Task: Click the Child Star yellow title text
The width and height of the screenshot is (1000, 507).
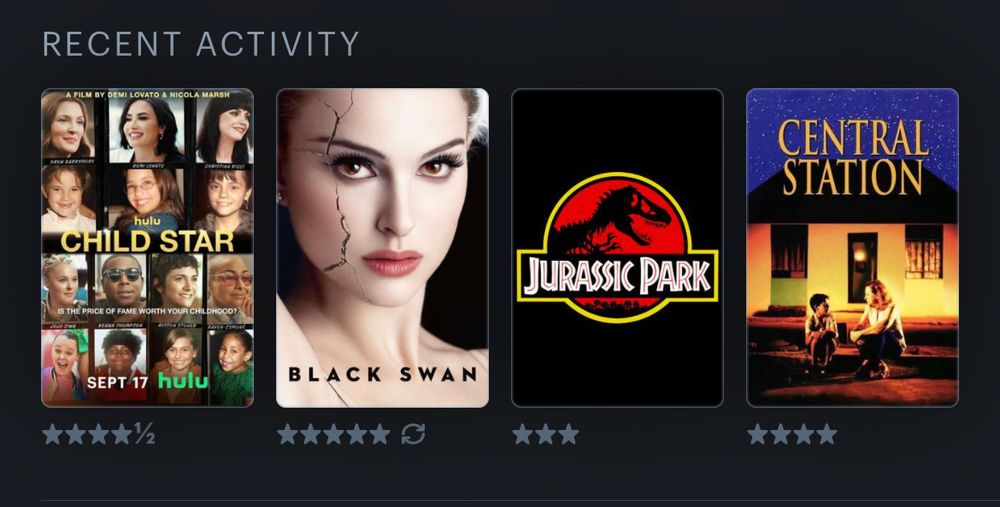Action: (147, 241)
